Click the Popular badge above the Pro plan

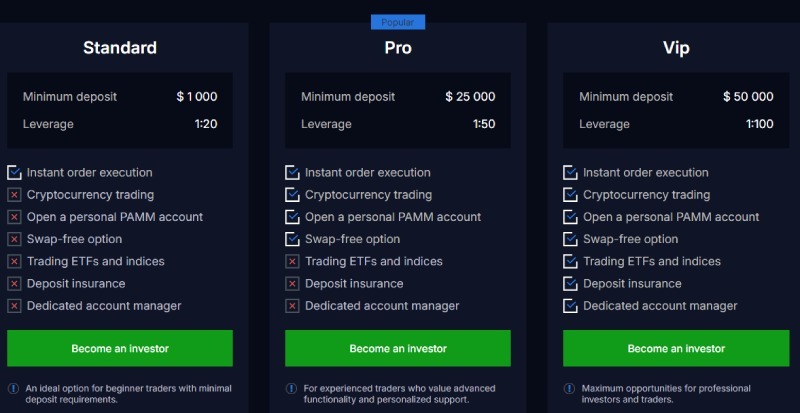point(398,22)
